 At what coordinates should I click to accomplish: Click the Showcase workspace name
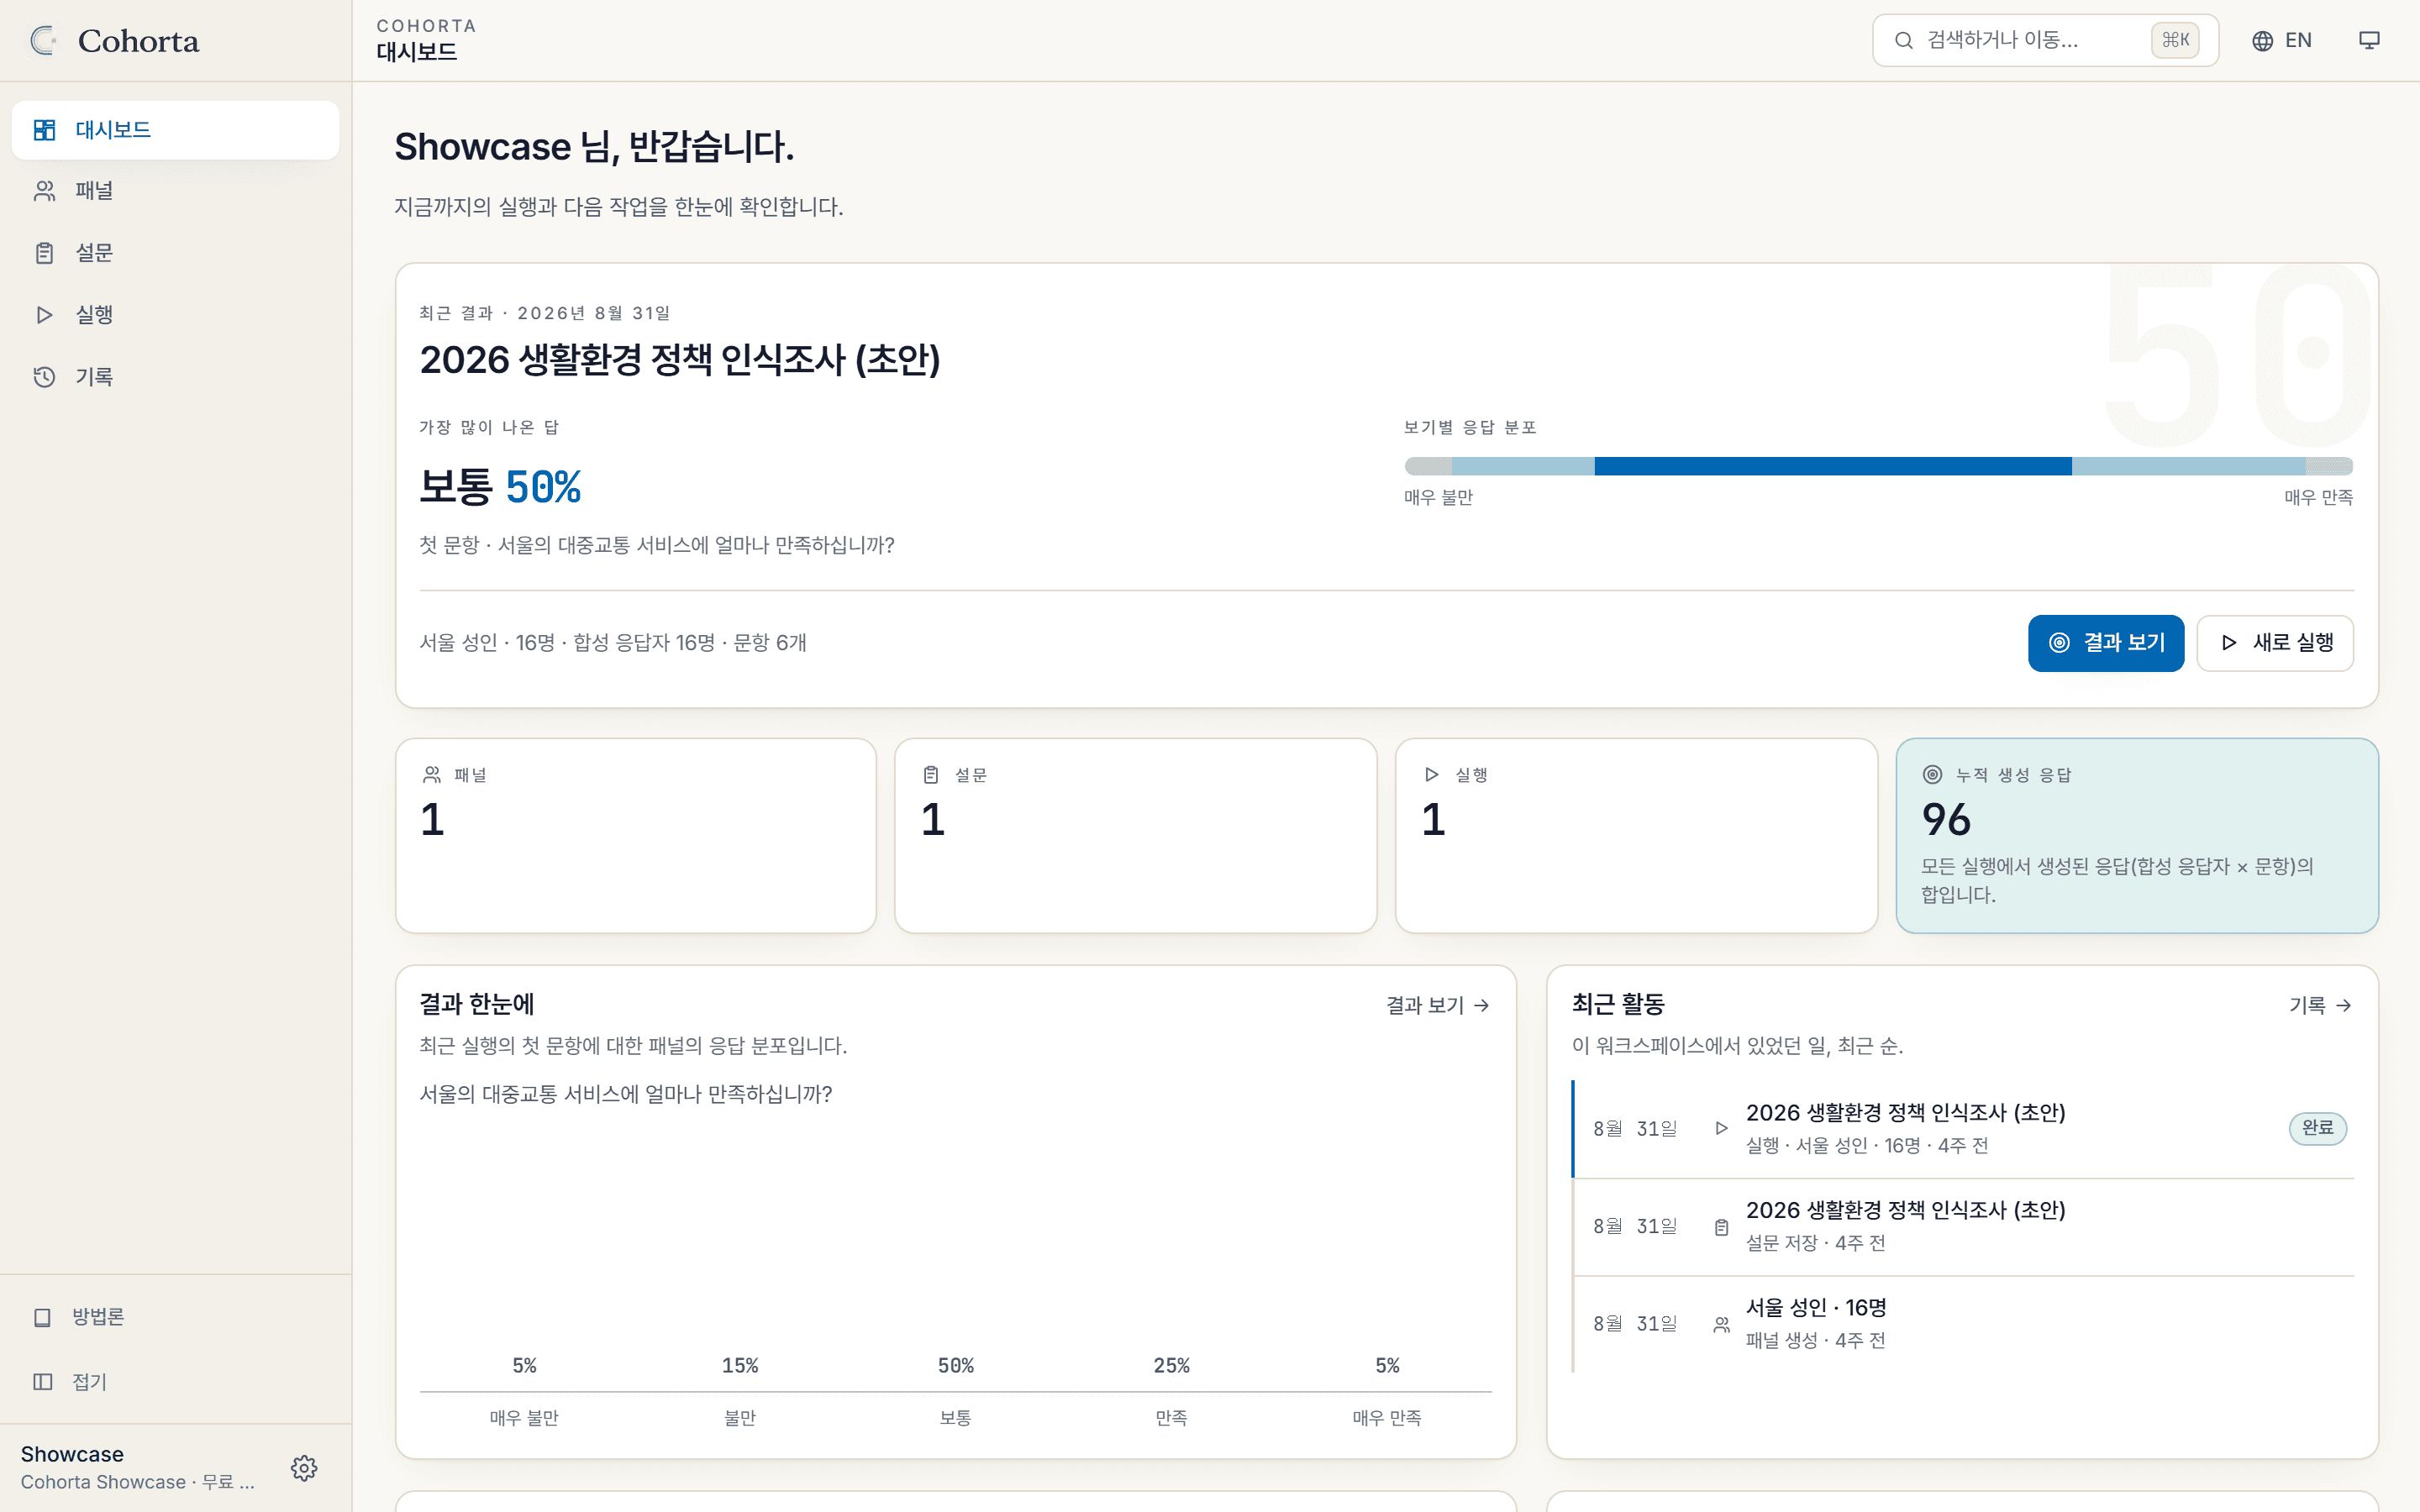click(x=72, y=1454)
